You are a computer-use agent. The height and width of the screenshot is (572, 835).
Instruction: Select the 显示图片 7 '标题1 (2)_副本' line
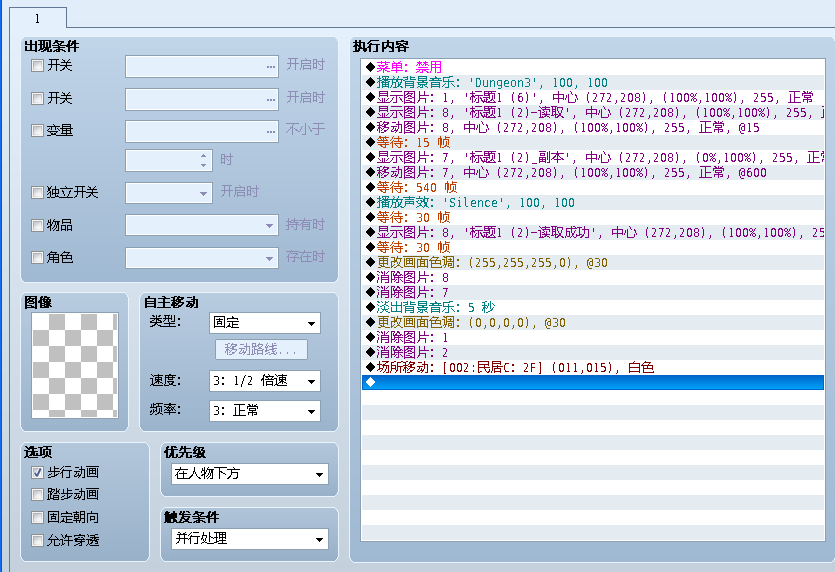pos(593,157)
